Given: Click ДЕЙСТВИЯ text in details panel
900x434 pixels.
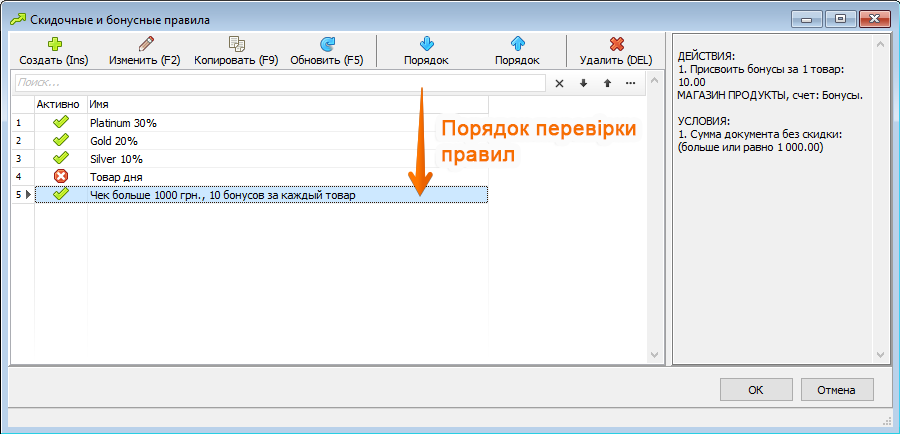Looking at the screenshot, I should tap(706, 56).
